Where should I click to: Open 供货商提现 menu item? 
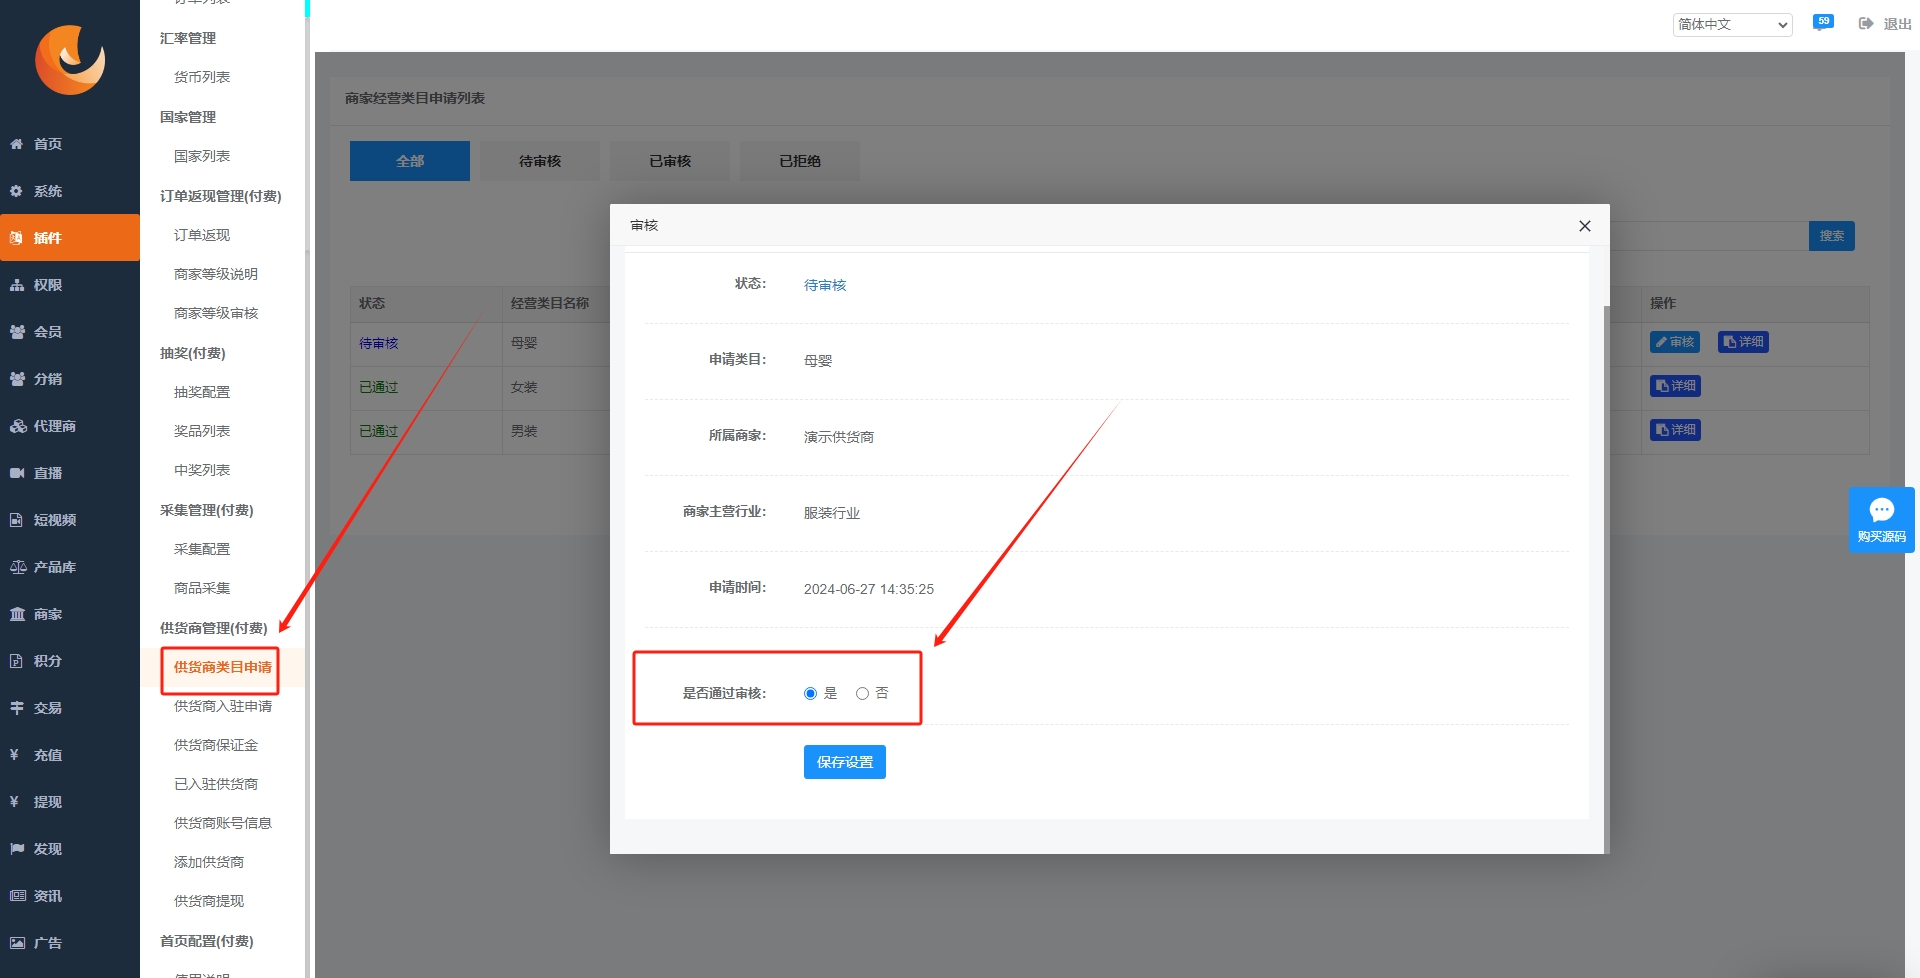click(209, 901)
